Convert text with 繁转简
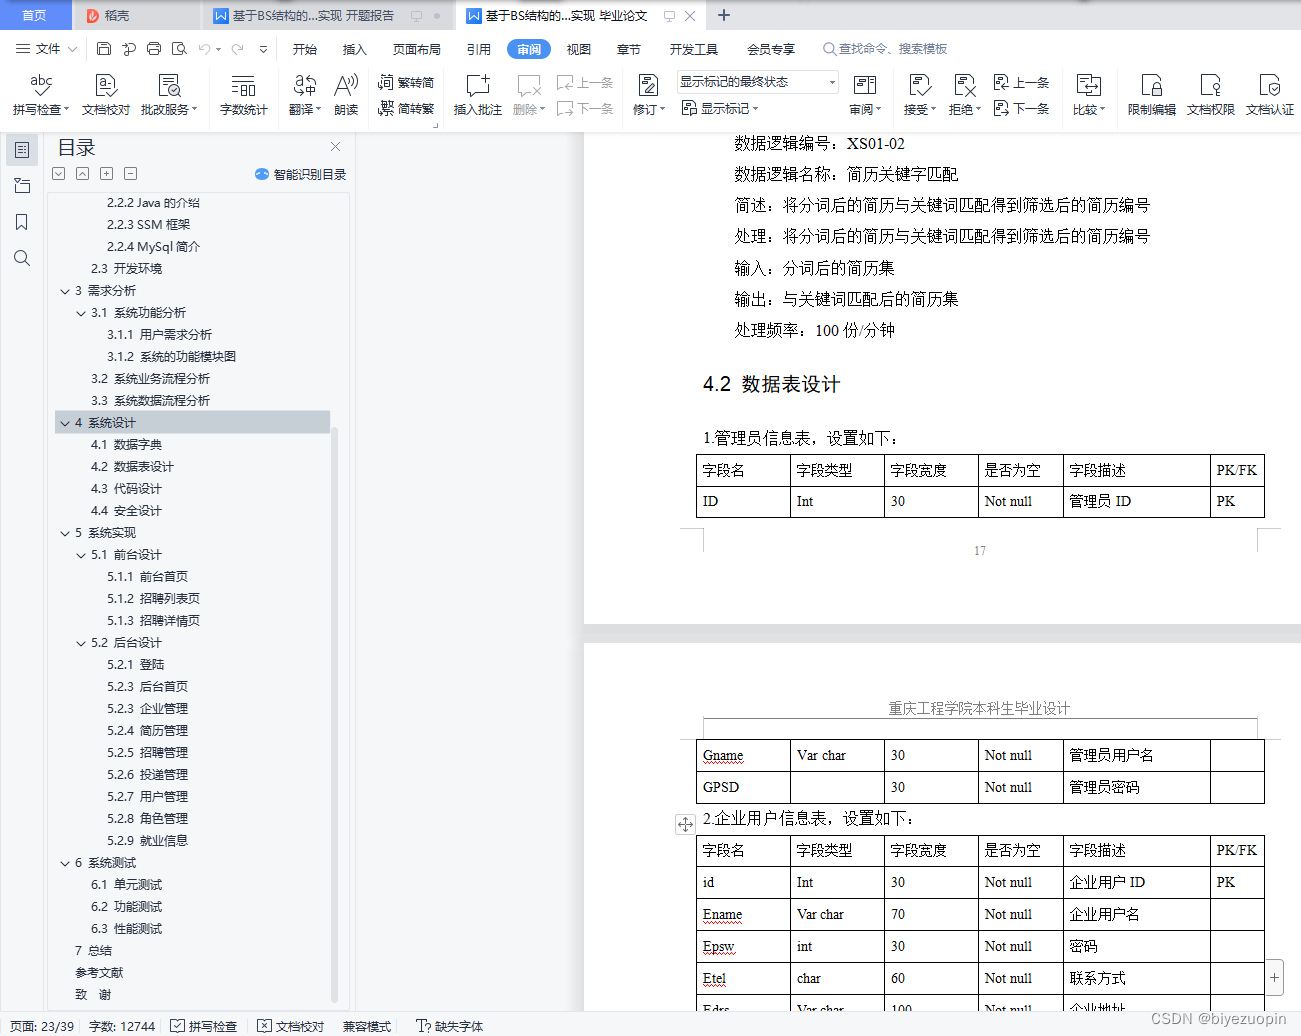1301x1036 pixels. 406,82
